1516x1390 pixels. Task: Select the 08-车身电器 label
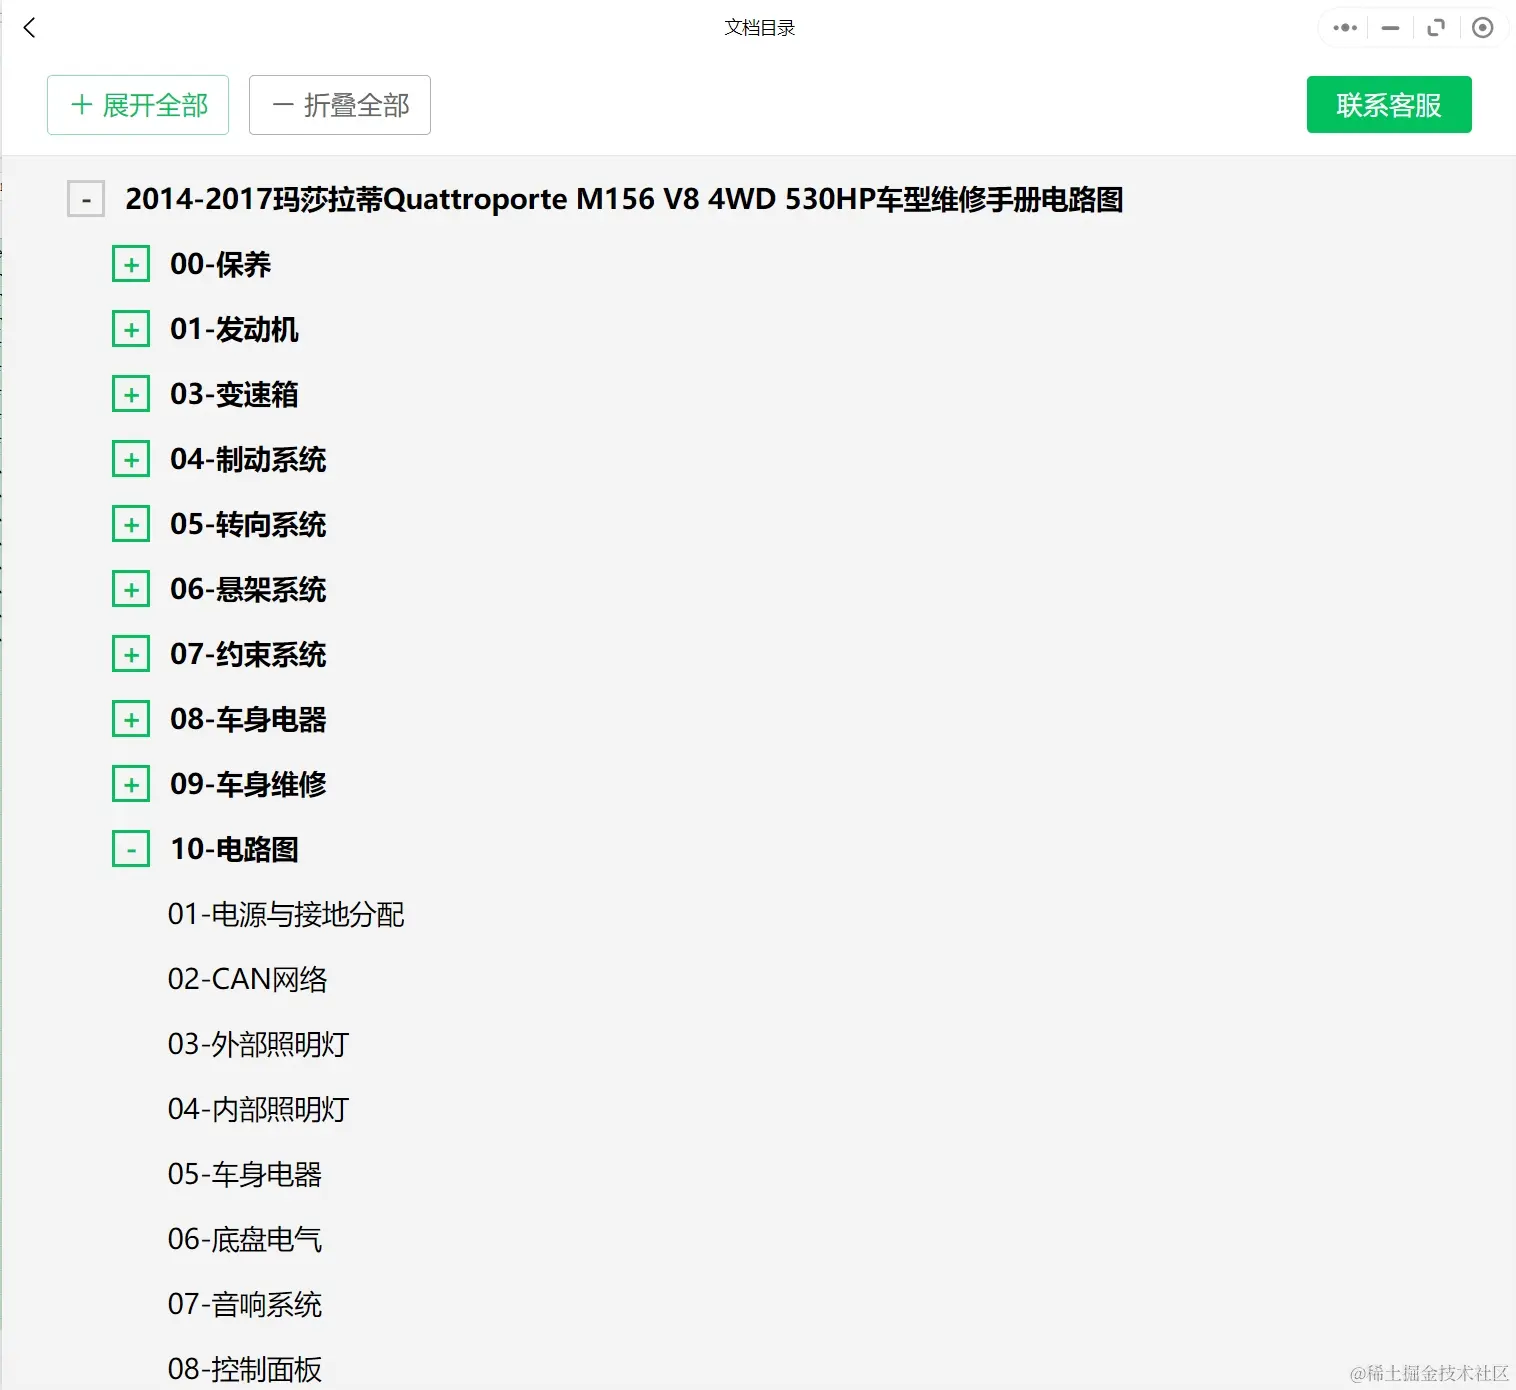pyautogui.click(x=248, y=719)
